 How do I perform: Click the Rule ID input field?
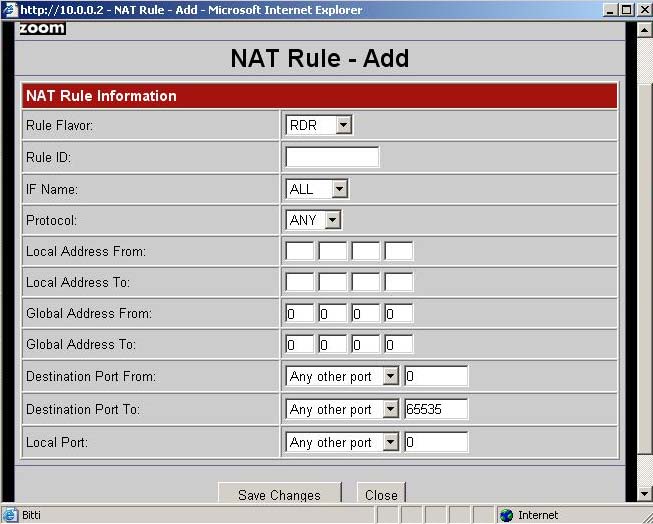coord(332,157)
